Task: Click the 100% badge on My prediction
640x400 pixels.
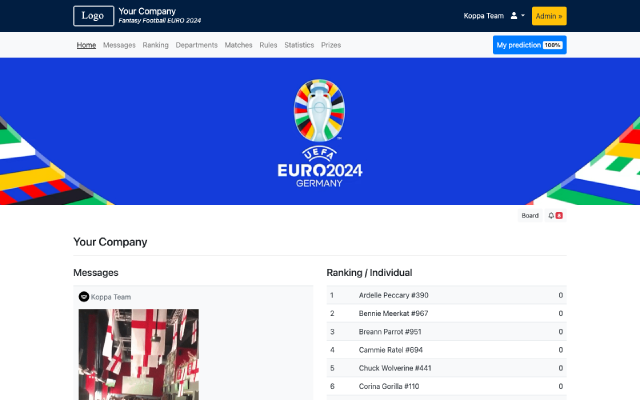Action: pyautogui.click(x=553, y=45)
